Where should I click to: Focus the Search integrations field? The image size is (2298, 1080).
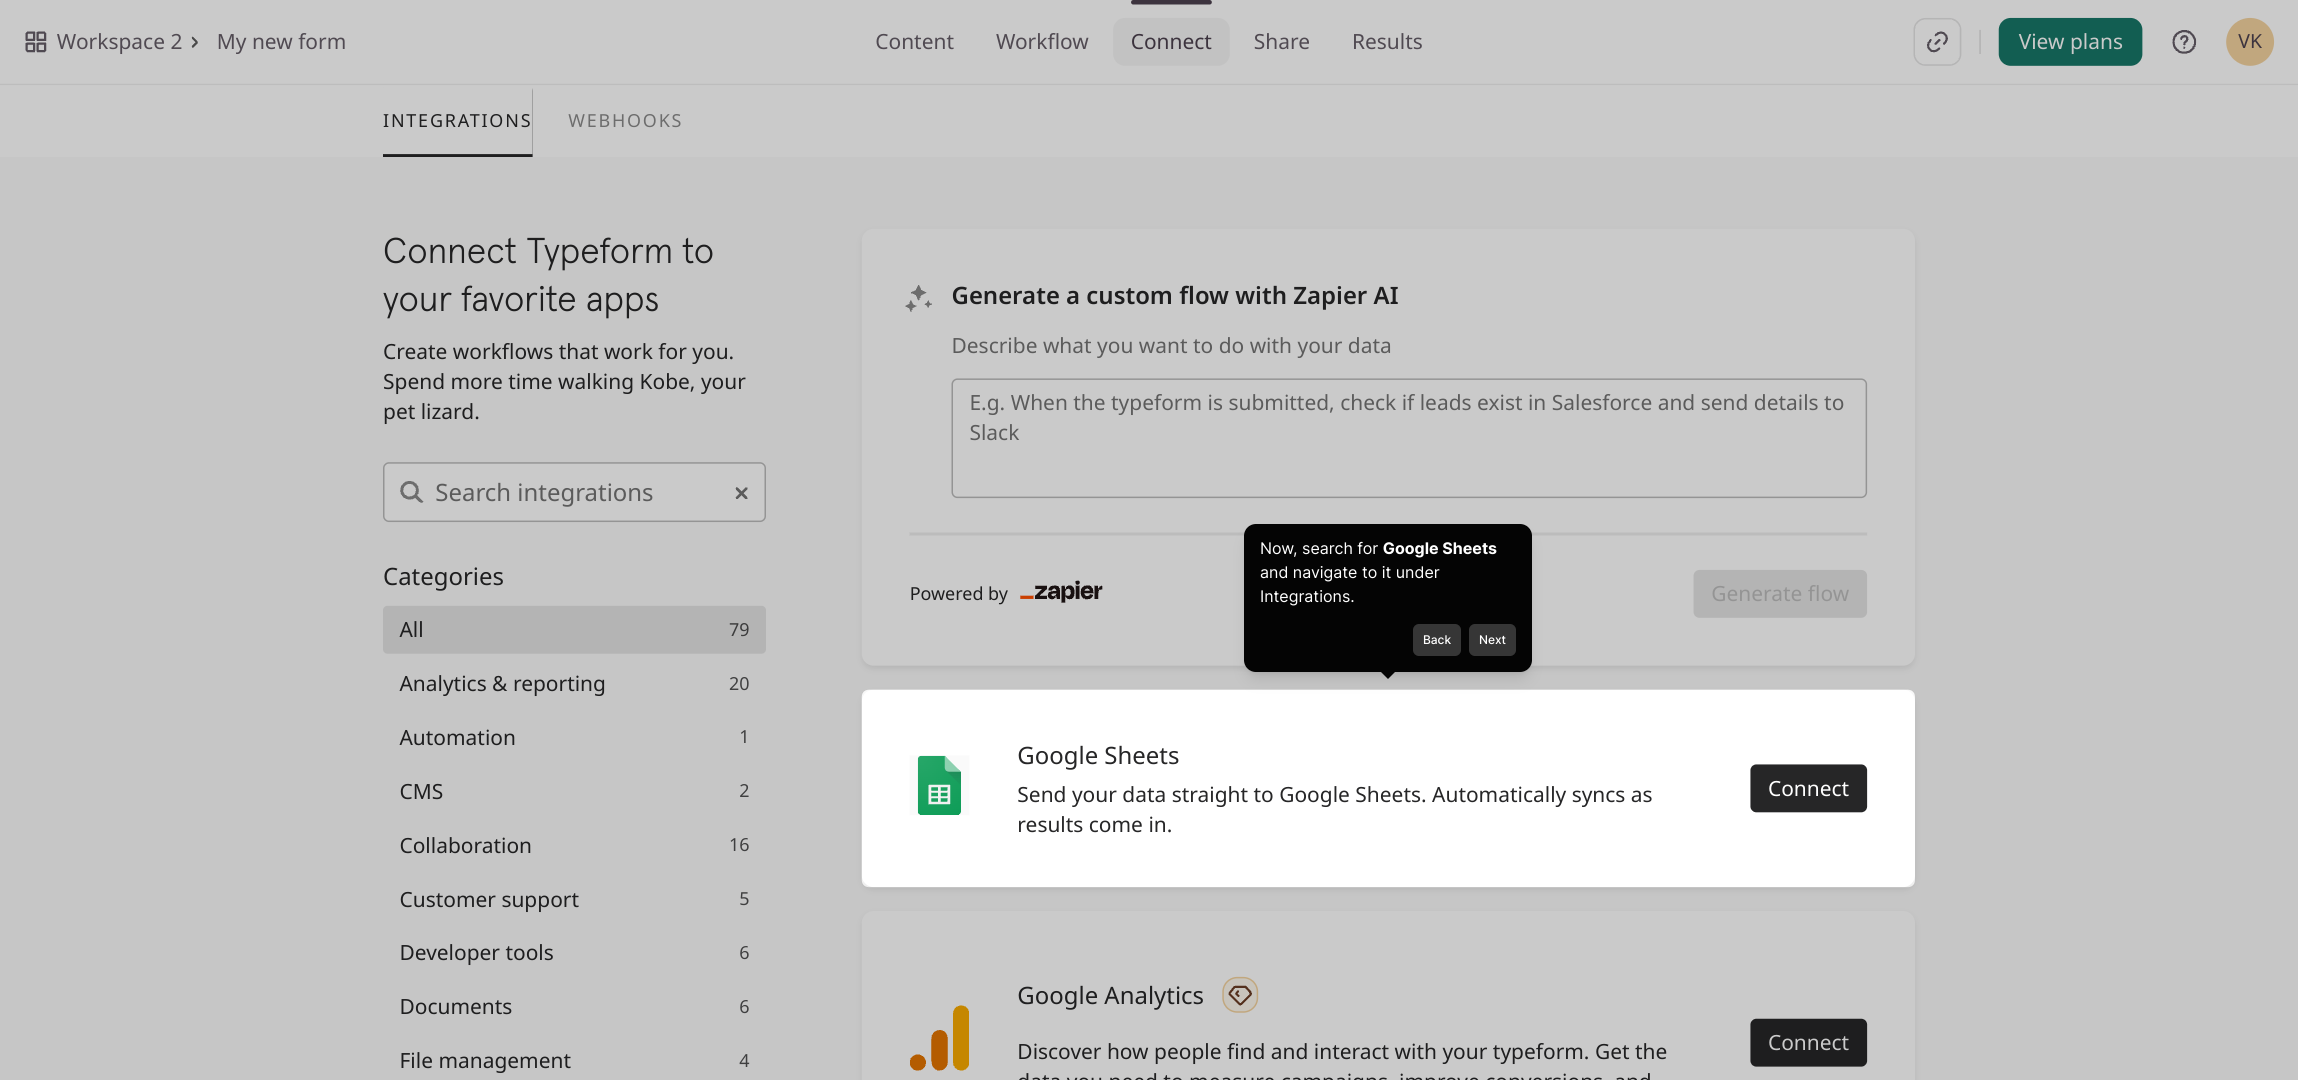574,492
